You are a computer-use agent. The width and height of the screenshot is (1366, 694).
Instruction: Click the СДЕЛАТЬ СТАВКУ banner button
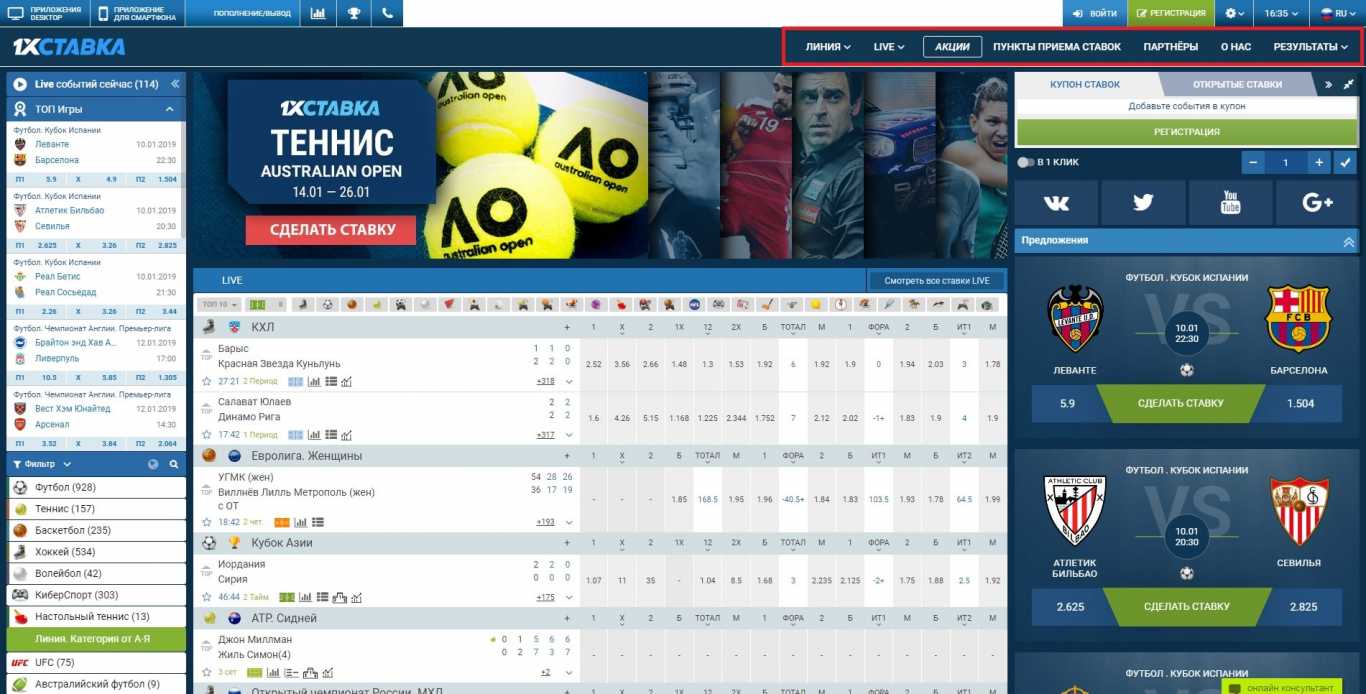[x=331, y=229]
